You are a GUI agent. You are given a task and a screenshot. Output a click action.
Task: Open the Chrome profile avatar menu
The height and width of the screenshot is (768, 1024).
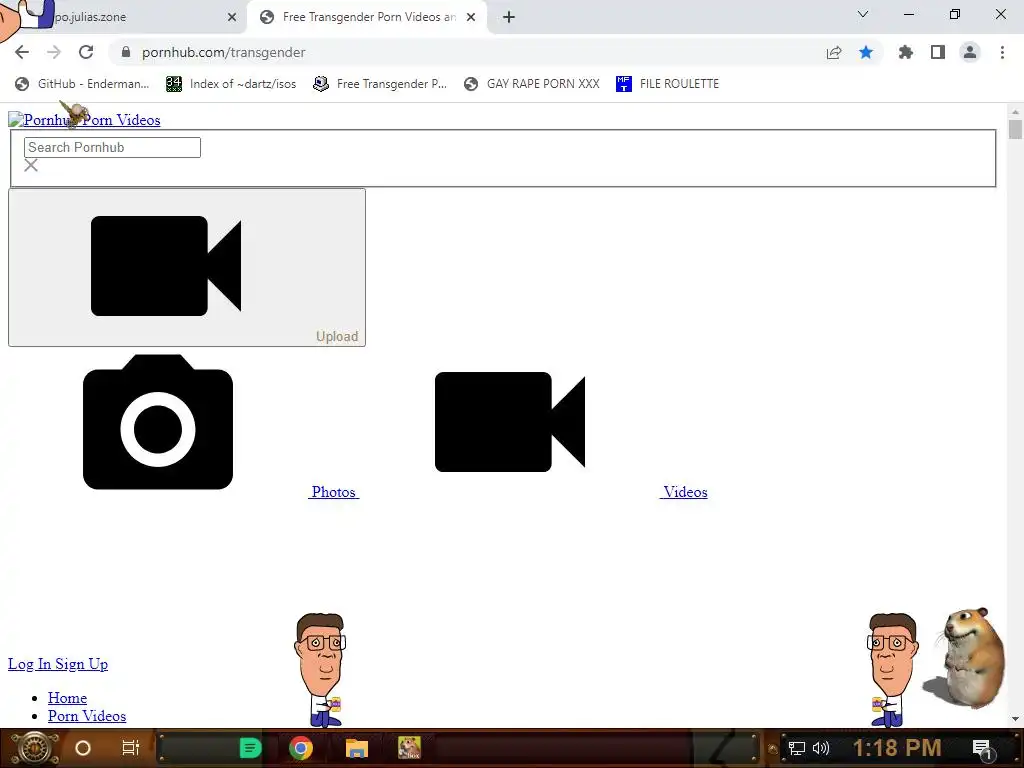970,52
